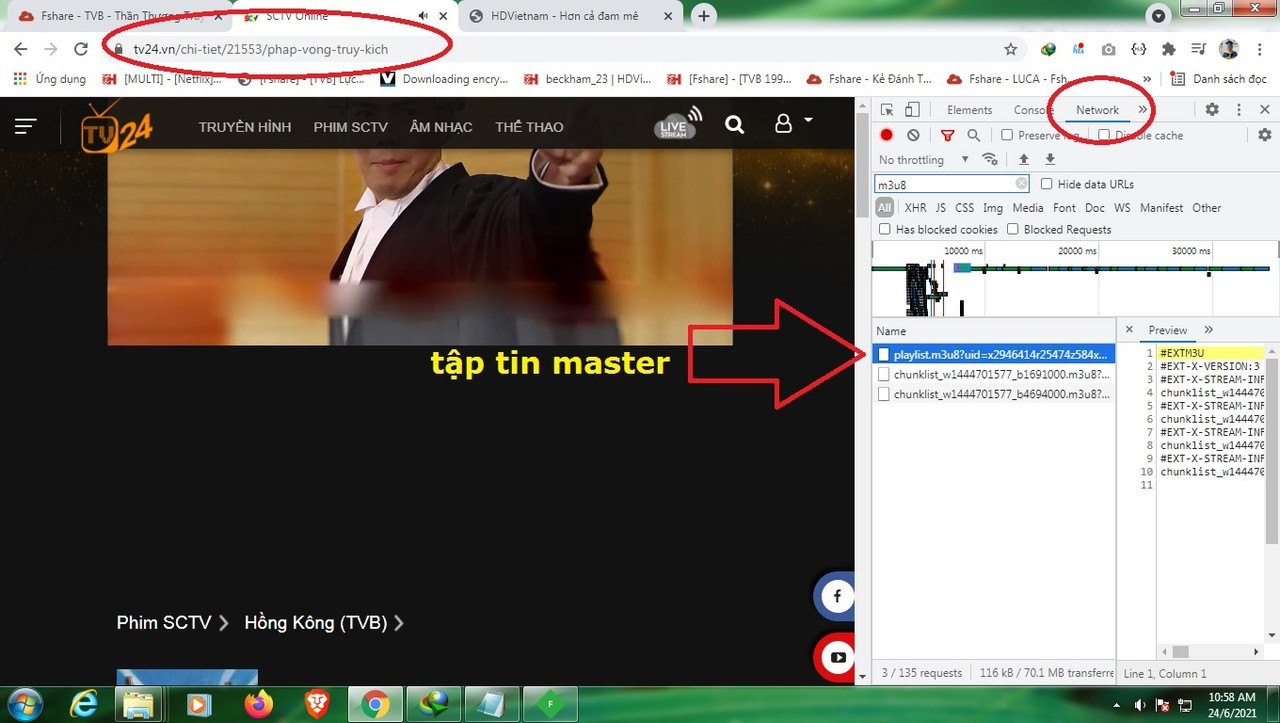Open No throttling dropdown
The height and width of the screenshot is (723, 1280).
(924, 160)
